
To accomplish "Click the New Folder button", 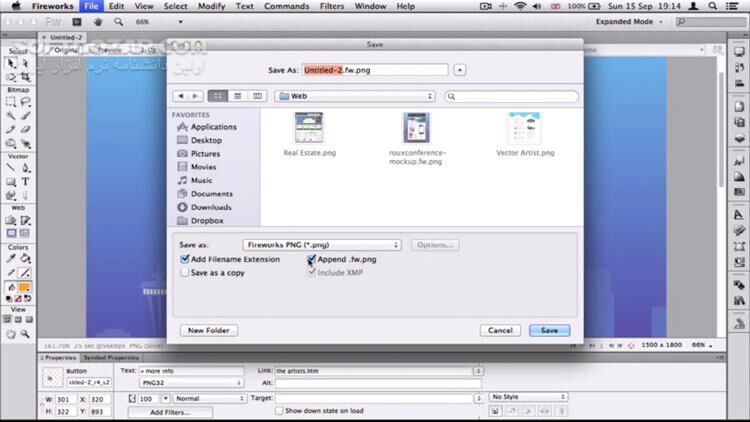I will coord(209,330).
